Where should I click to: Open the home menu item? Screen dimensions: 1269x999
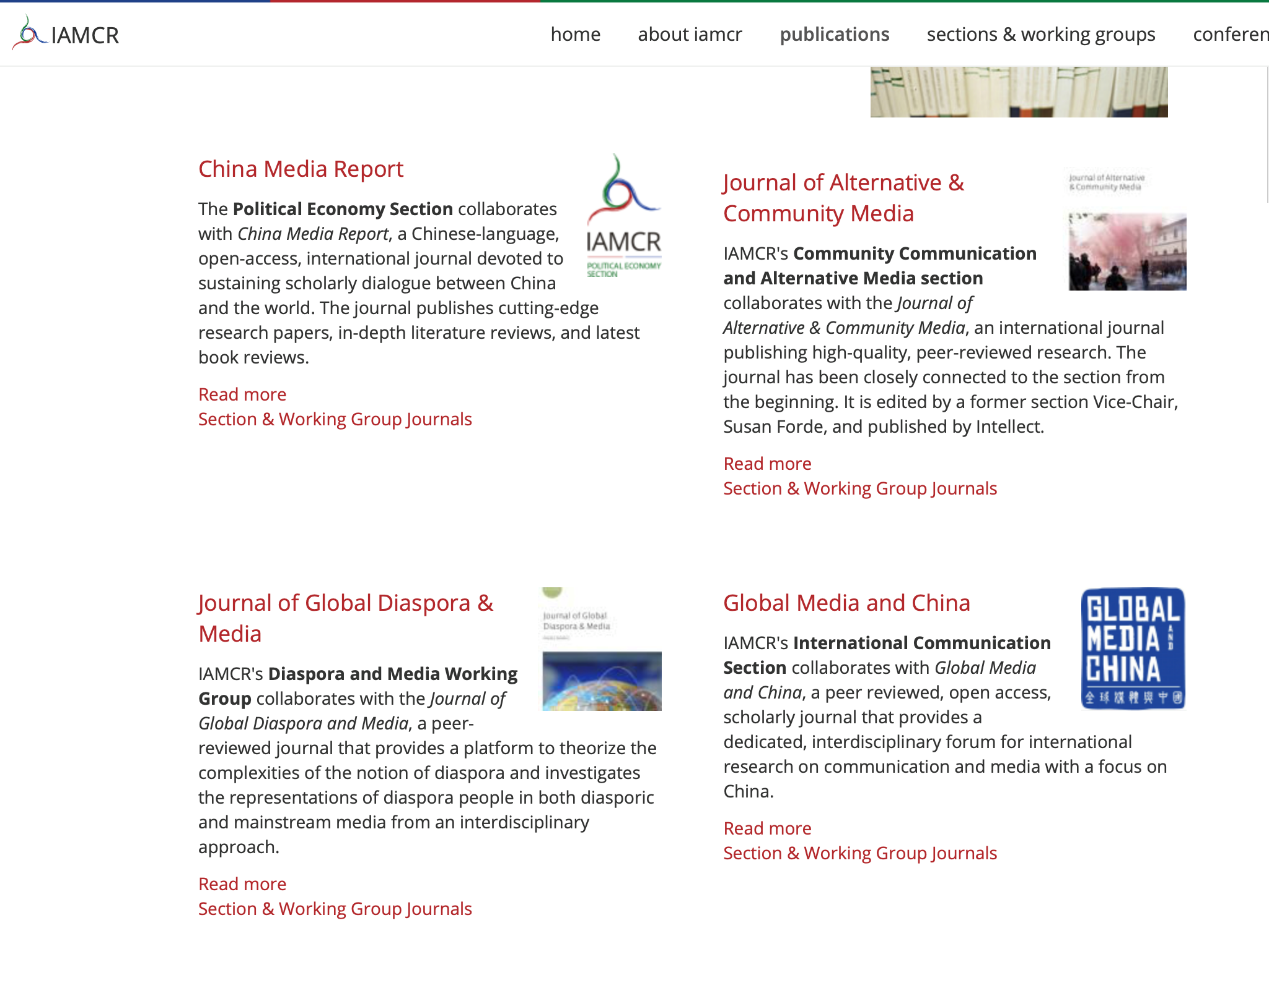point(575,34)
